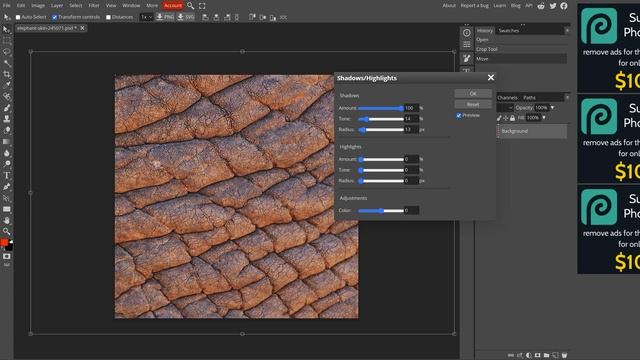Select the Lasso tool
This screenshot has width=640, height=360.
pyautogui.click(x=7, y=52)
